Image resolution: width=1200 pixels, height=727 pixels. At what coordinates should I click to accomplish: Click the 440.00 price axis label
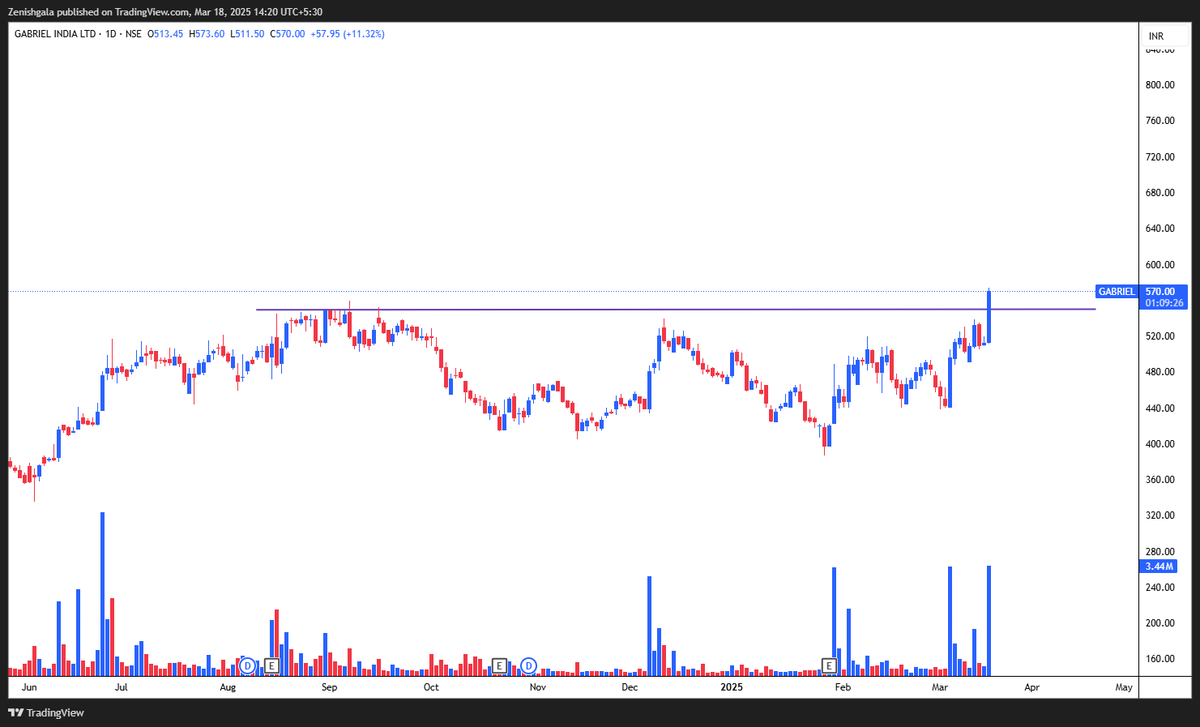pyautogui.click(x=1160, y=408)
